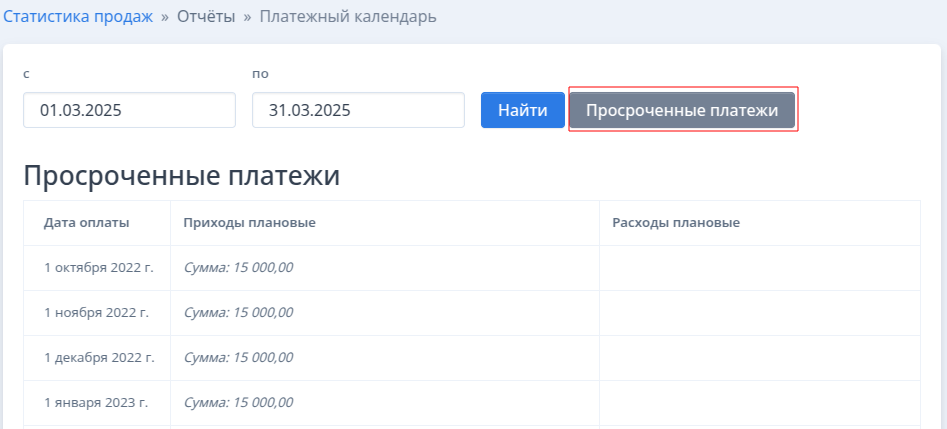This screenshot has width=947, height=429.
Task: Click the empty Расходы плановые cell for October 2022
Action: pos(760,268)
